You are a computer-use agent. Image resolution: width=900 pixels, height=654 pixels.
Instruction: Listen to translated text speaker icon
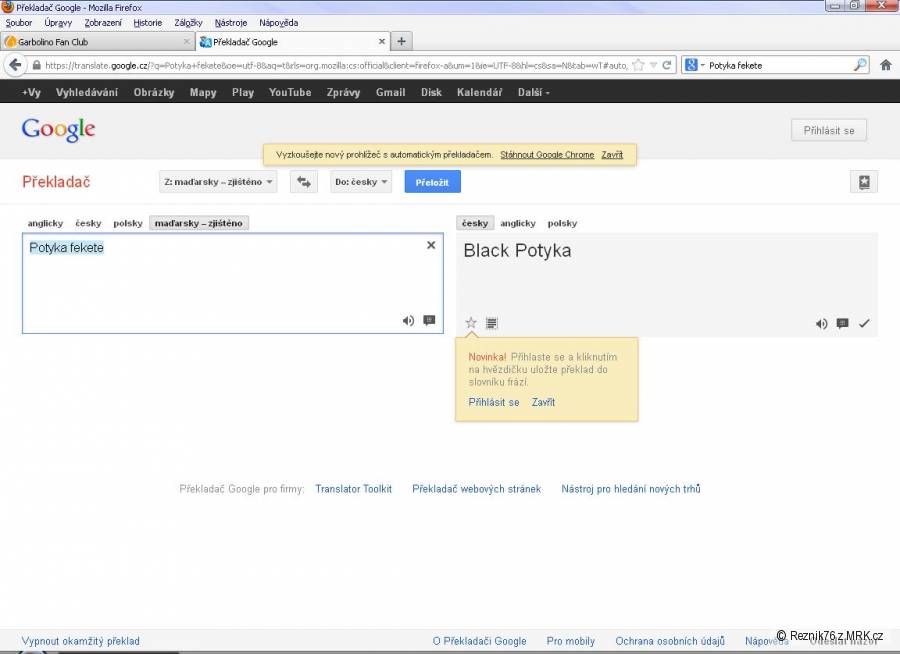821,324
